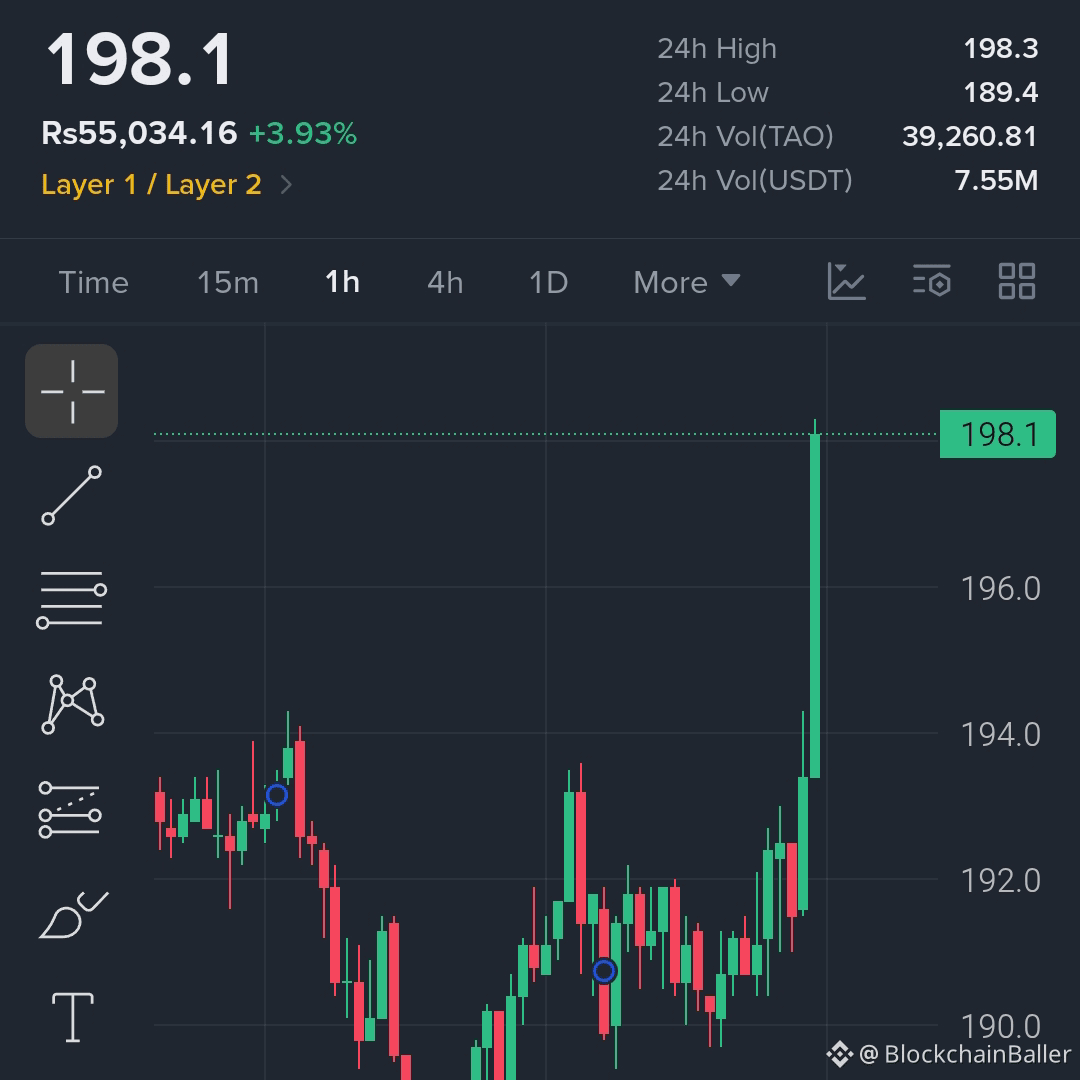Select the horizontal lines drawing tool
This screenshot has height=1080, width=1080.
coord(72,599)
